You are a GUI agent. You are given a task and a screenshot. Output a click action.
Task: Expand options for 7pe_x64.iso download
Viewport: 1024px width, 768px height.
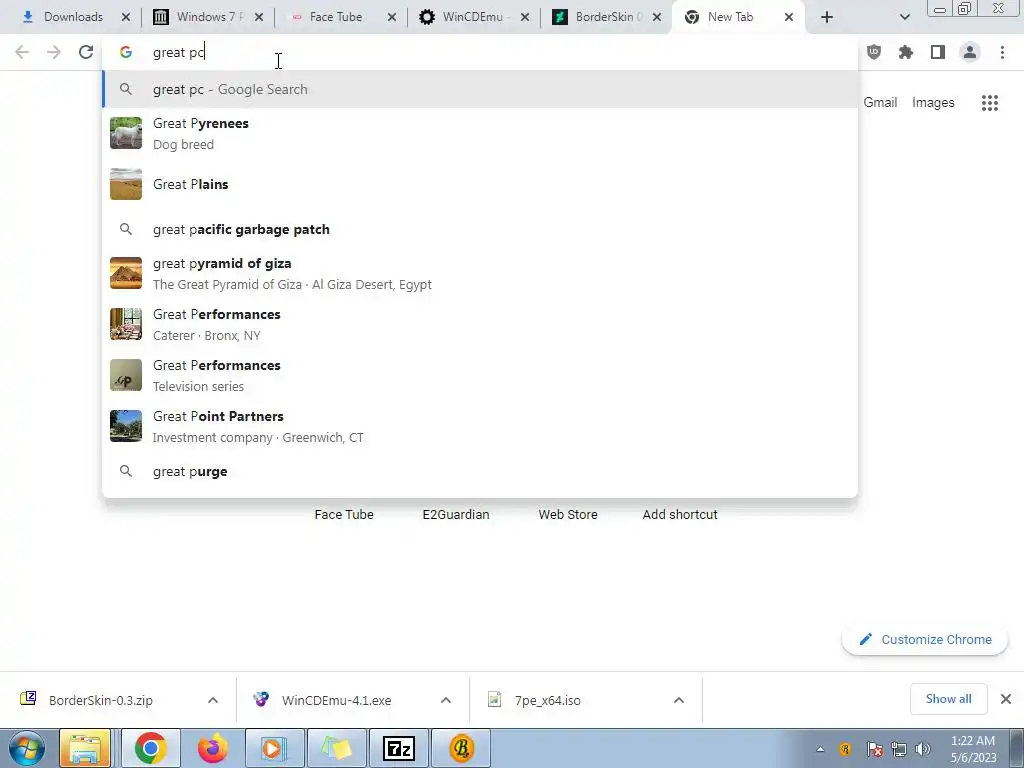679,700
